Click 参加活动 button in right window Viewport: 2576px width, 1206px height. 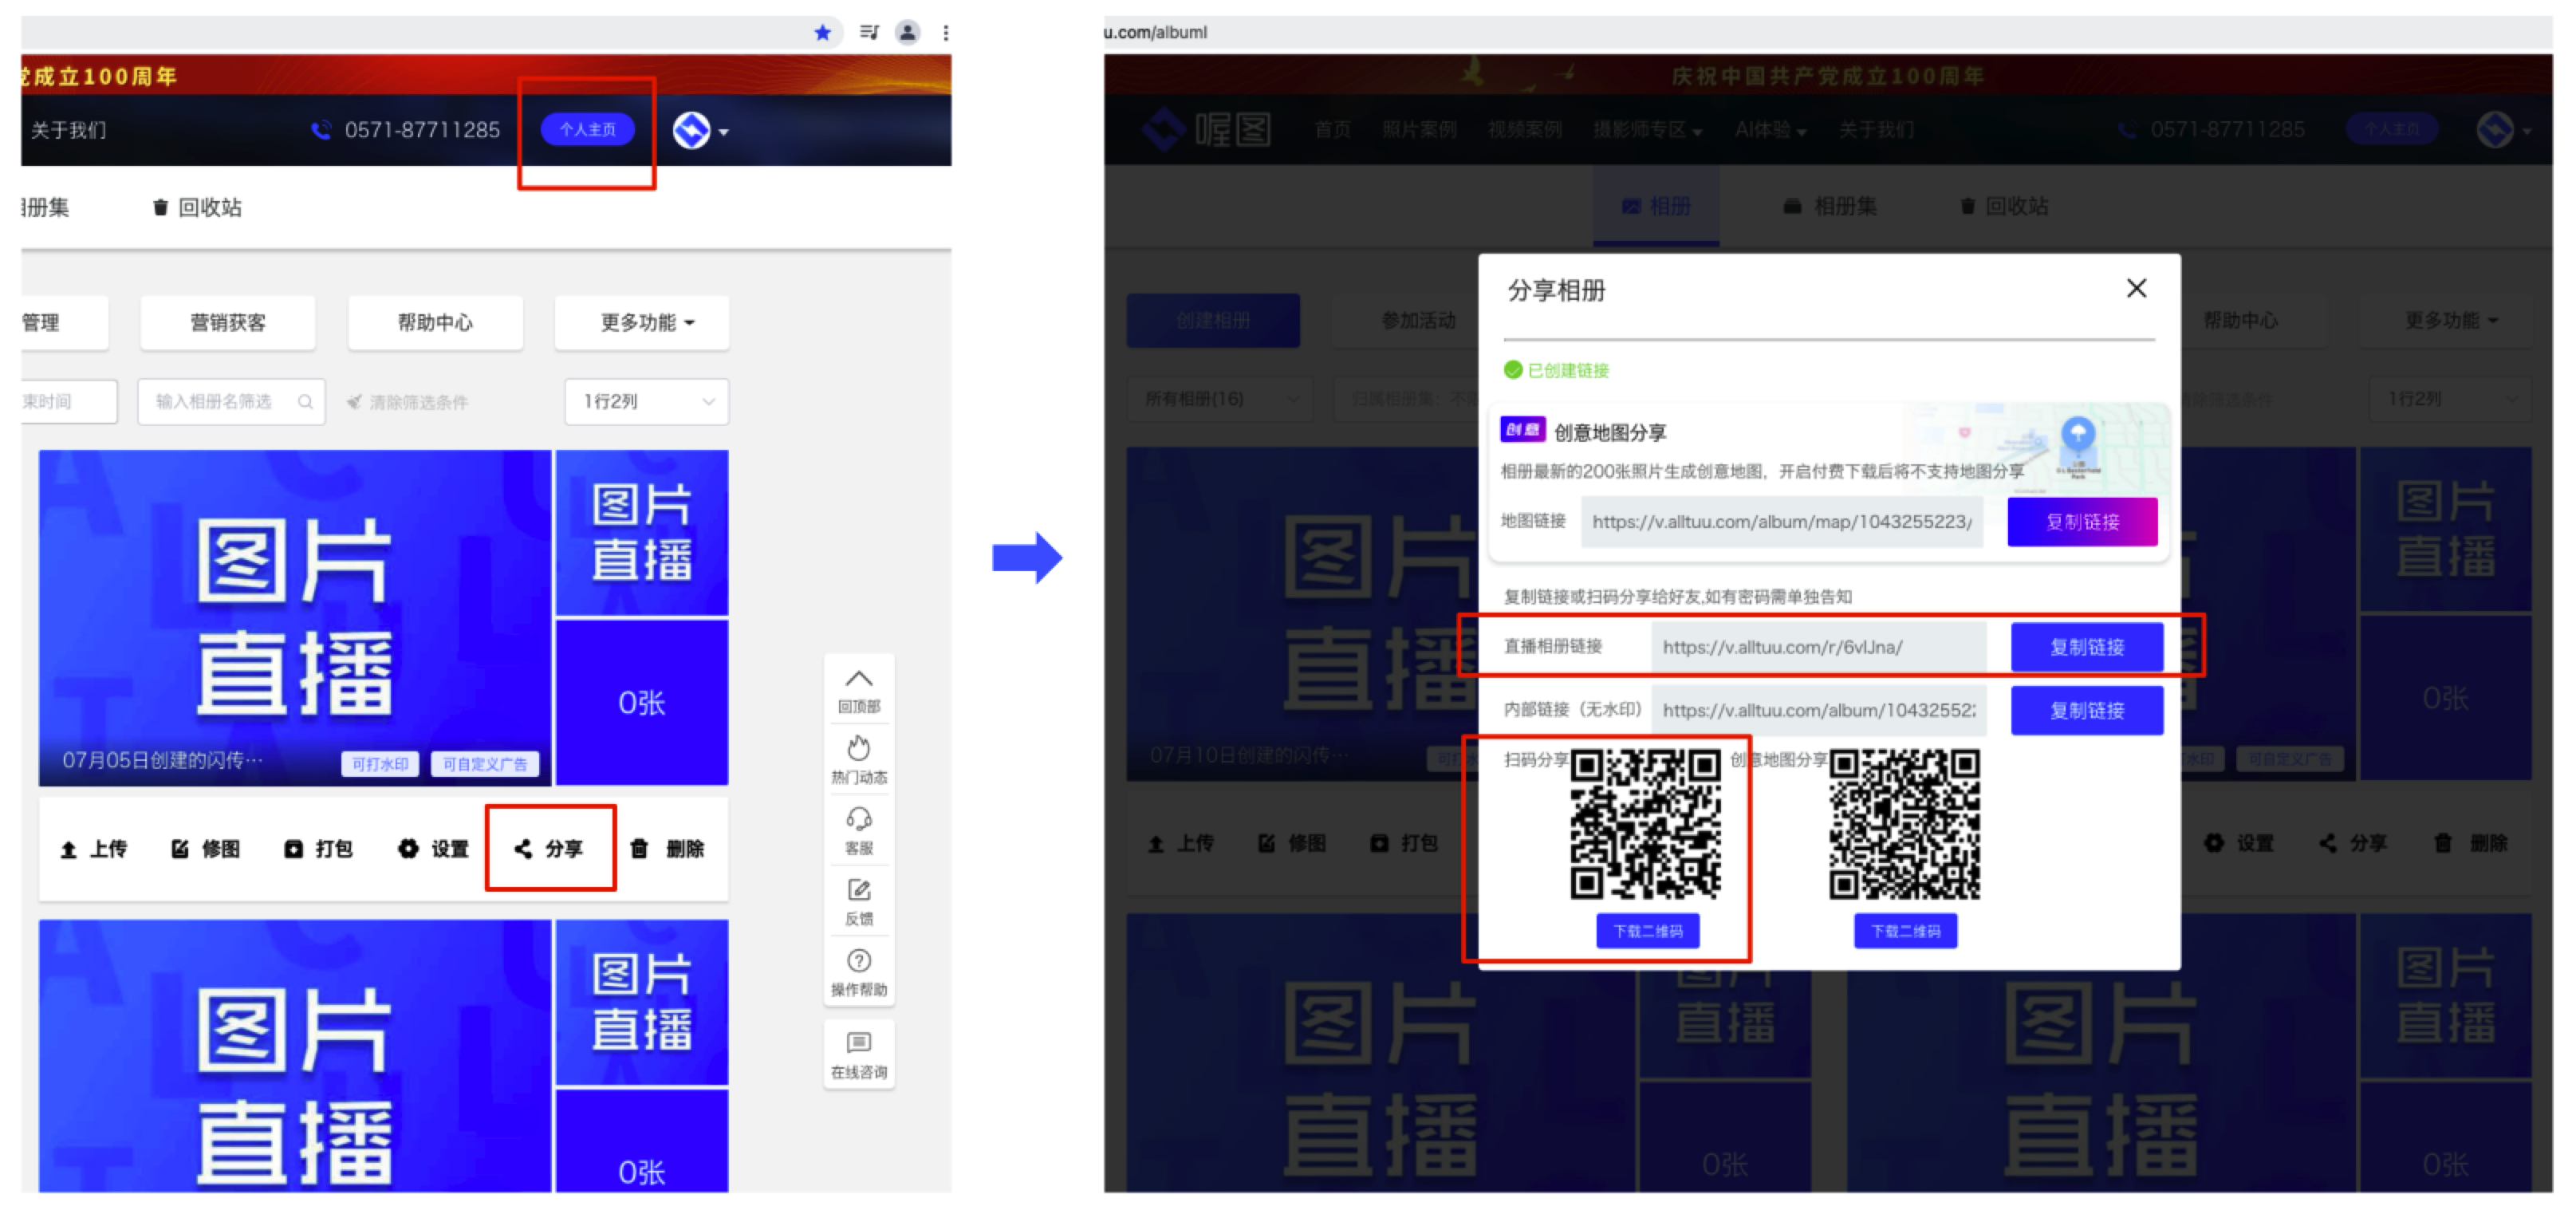[x=1418, y=320]
